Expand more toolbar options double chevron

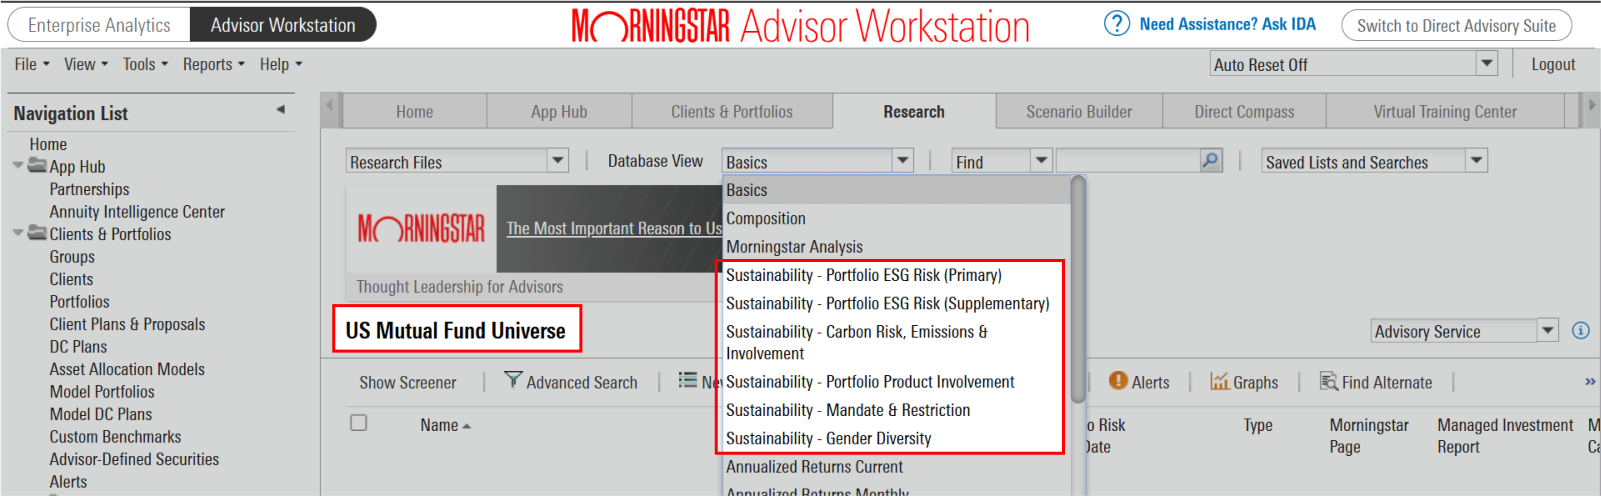point(1590,381)
